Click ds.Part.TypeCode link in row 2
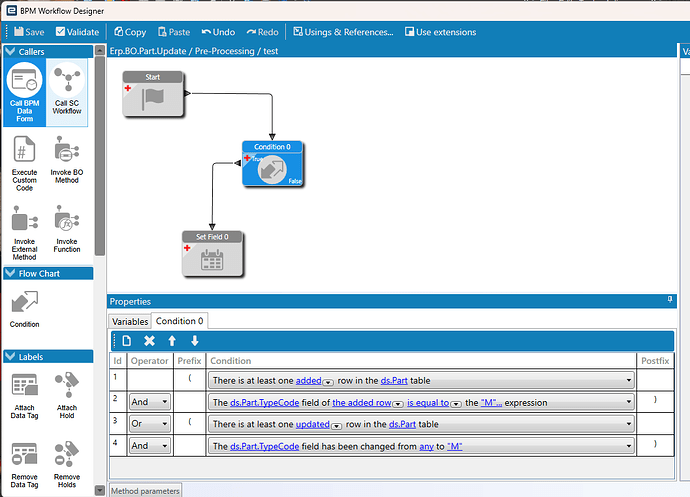The height and width of the screenshot is (497, 690). click(264, 402)
